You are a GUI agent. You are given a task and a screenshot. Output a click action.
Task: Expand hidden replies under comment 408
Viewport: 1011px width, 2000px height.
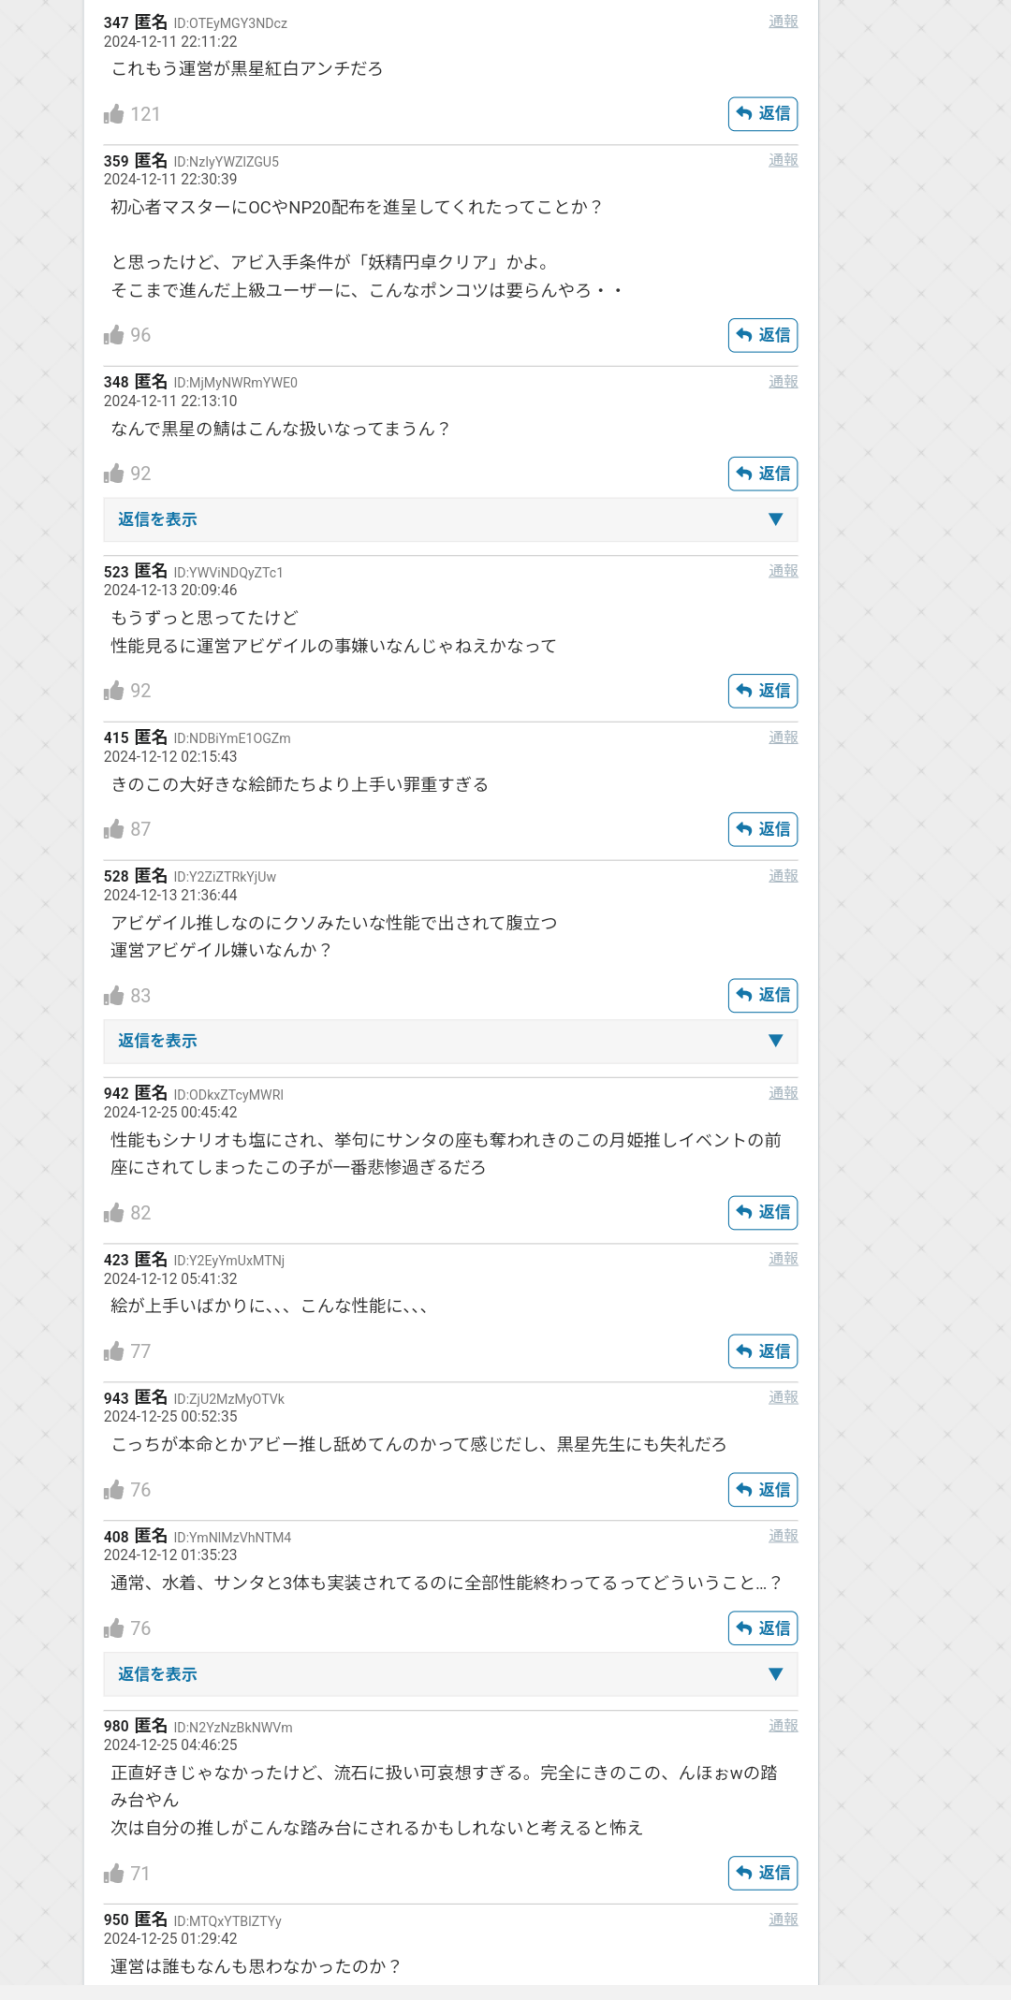click(450, 1674)
